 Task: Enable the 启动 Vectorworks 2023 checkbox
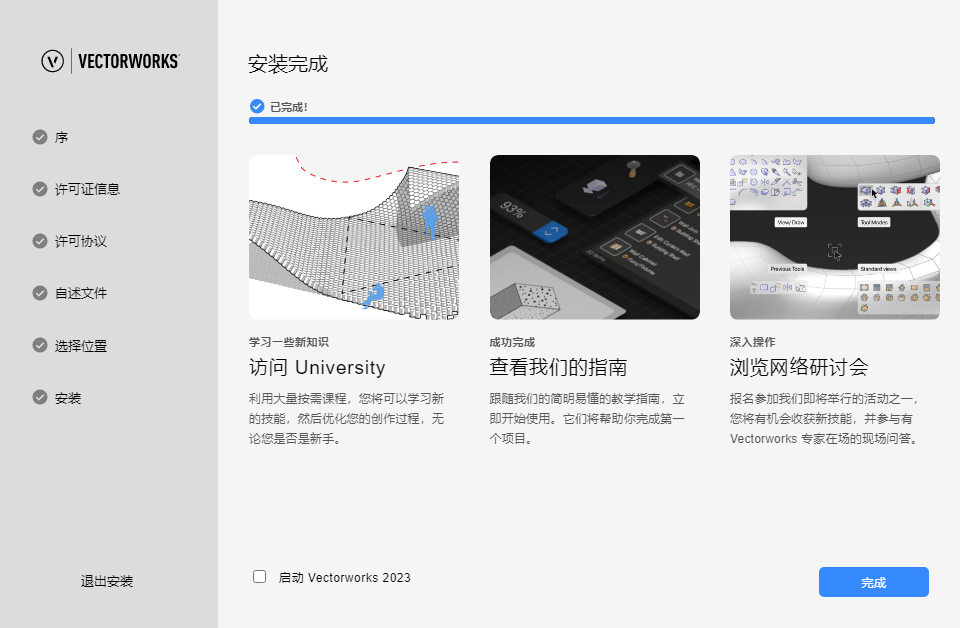[259, 576]
